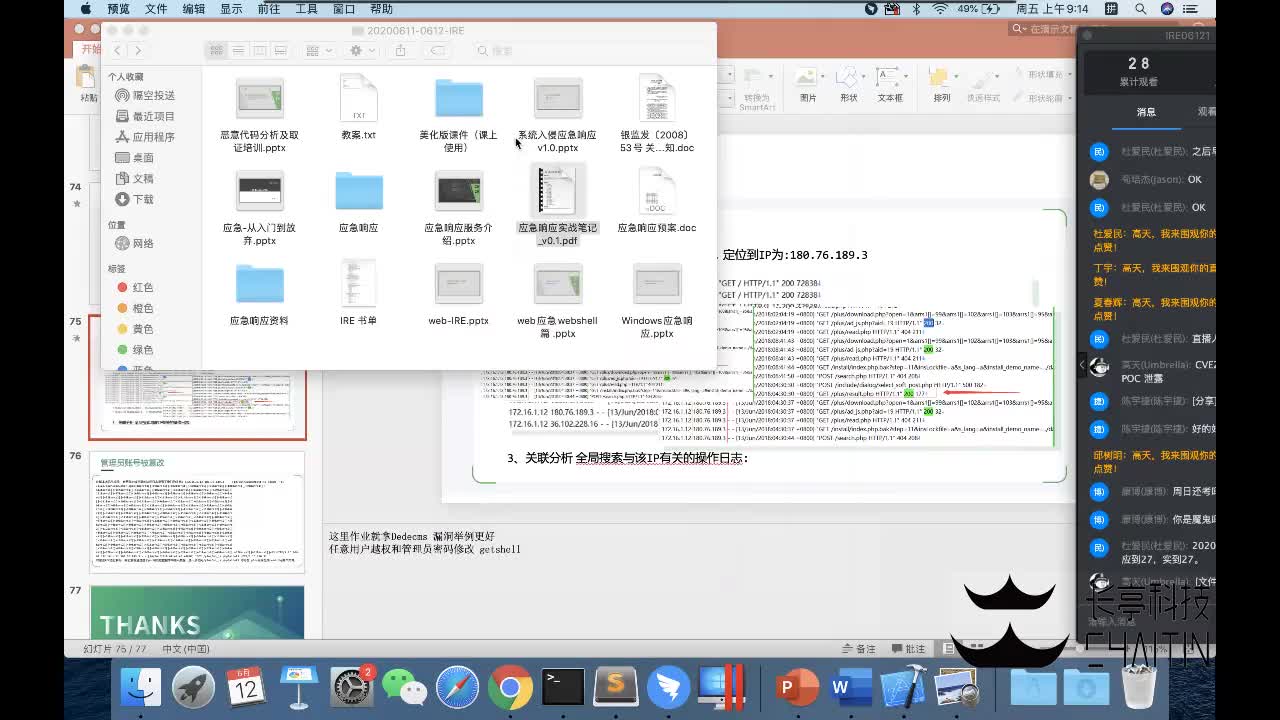Viewport: 1280px width, 720px height.
Task: Open 文稿 in Finder sidebar
Action: [135, 178]
